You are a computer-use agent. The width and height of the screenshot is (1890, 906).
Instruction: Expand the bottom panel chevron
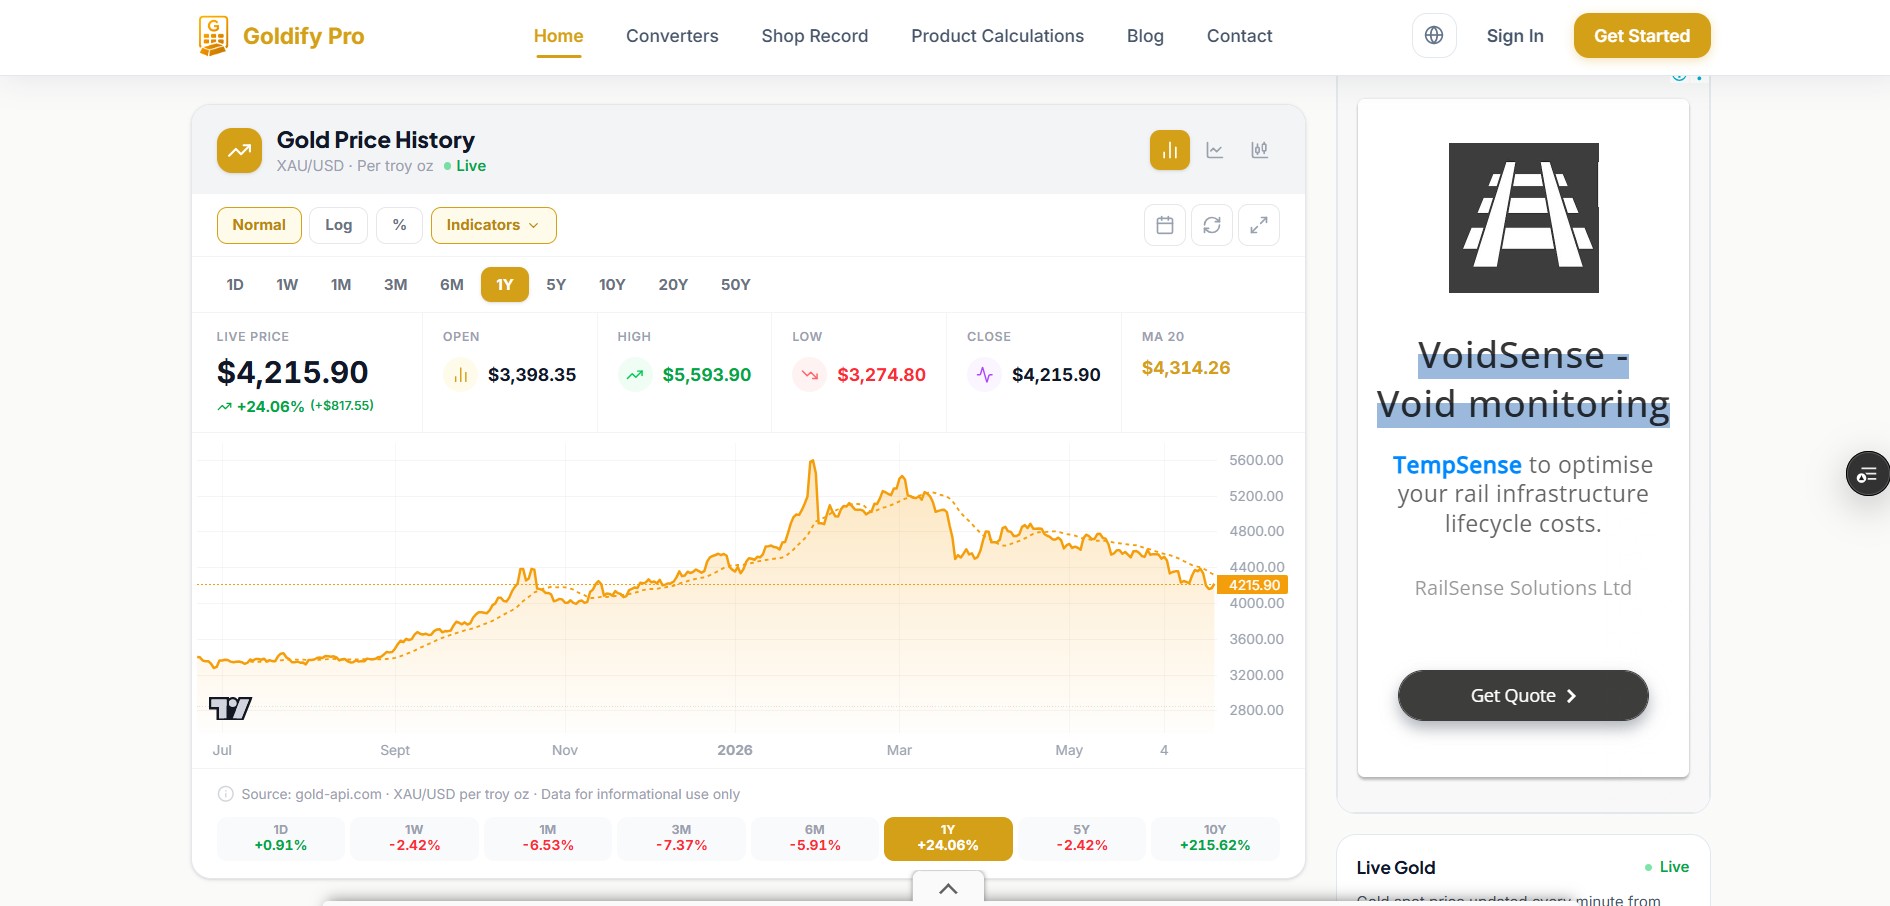(x=948, y=888)
